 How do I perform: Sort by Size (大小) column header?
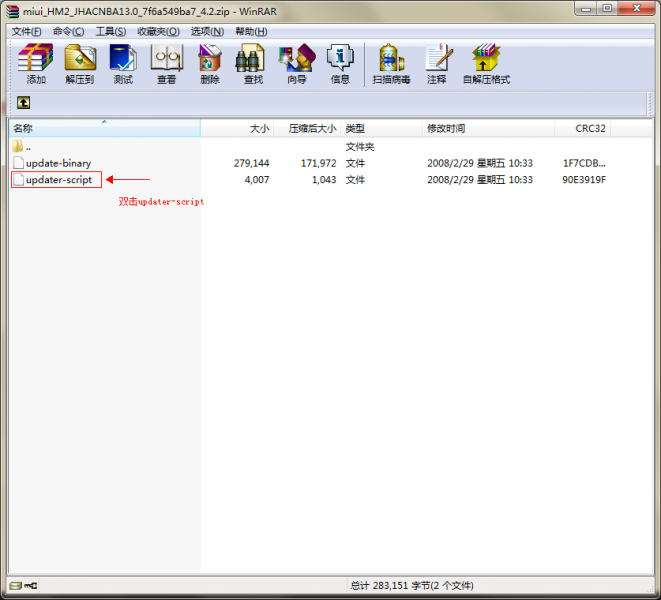pos(237,128)
